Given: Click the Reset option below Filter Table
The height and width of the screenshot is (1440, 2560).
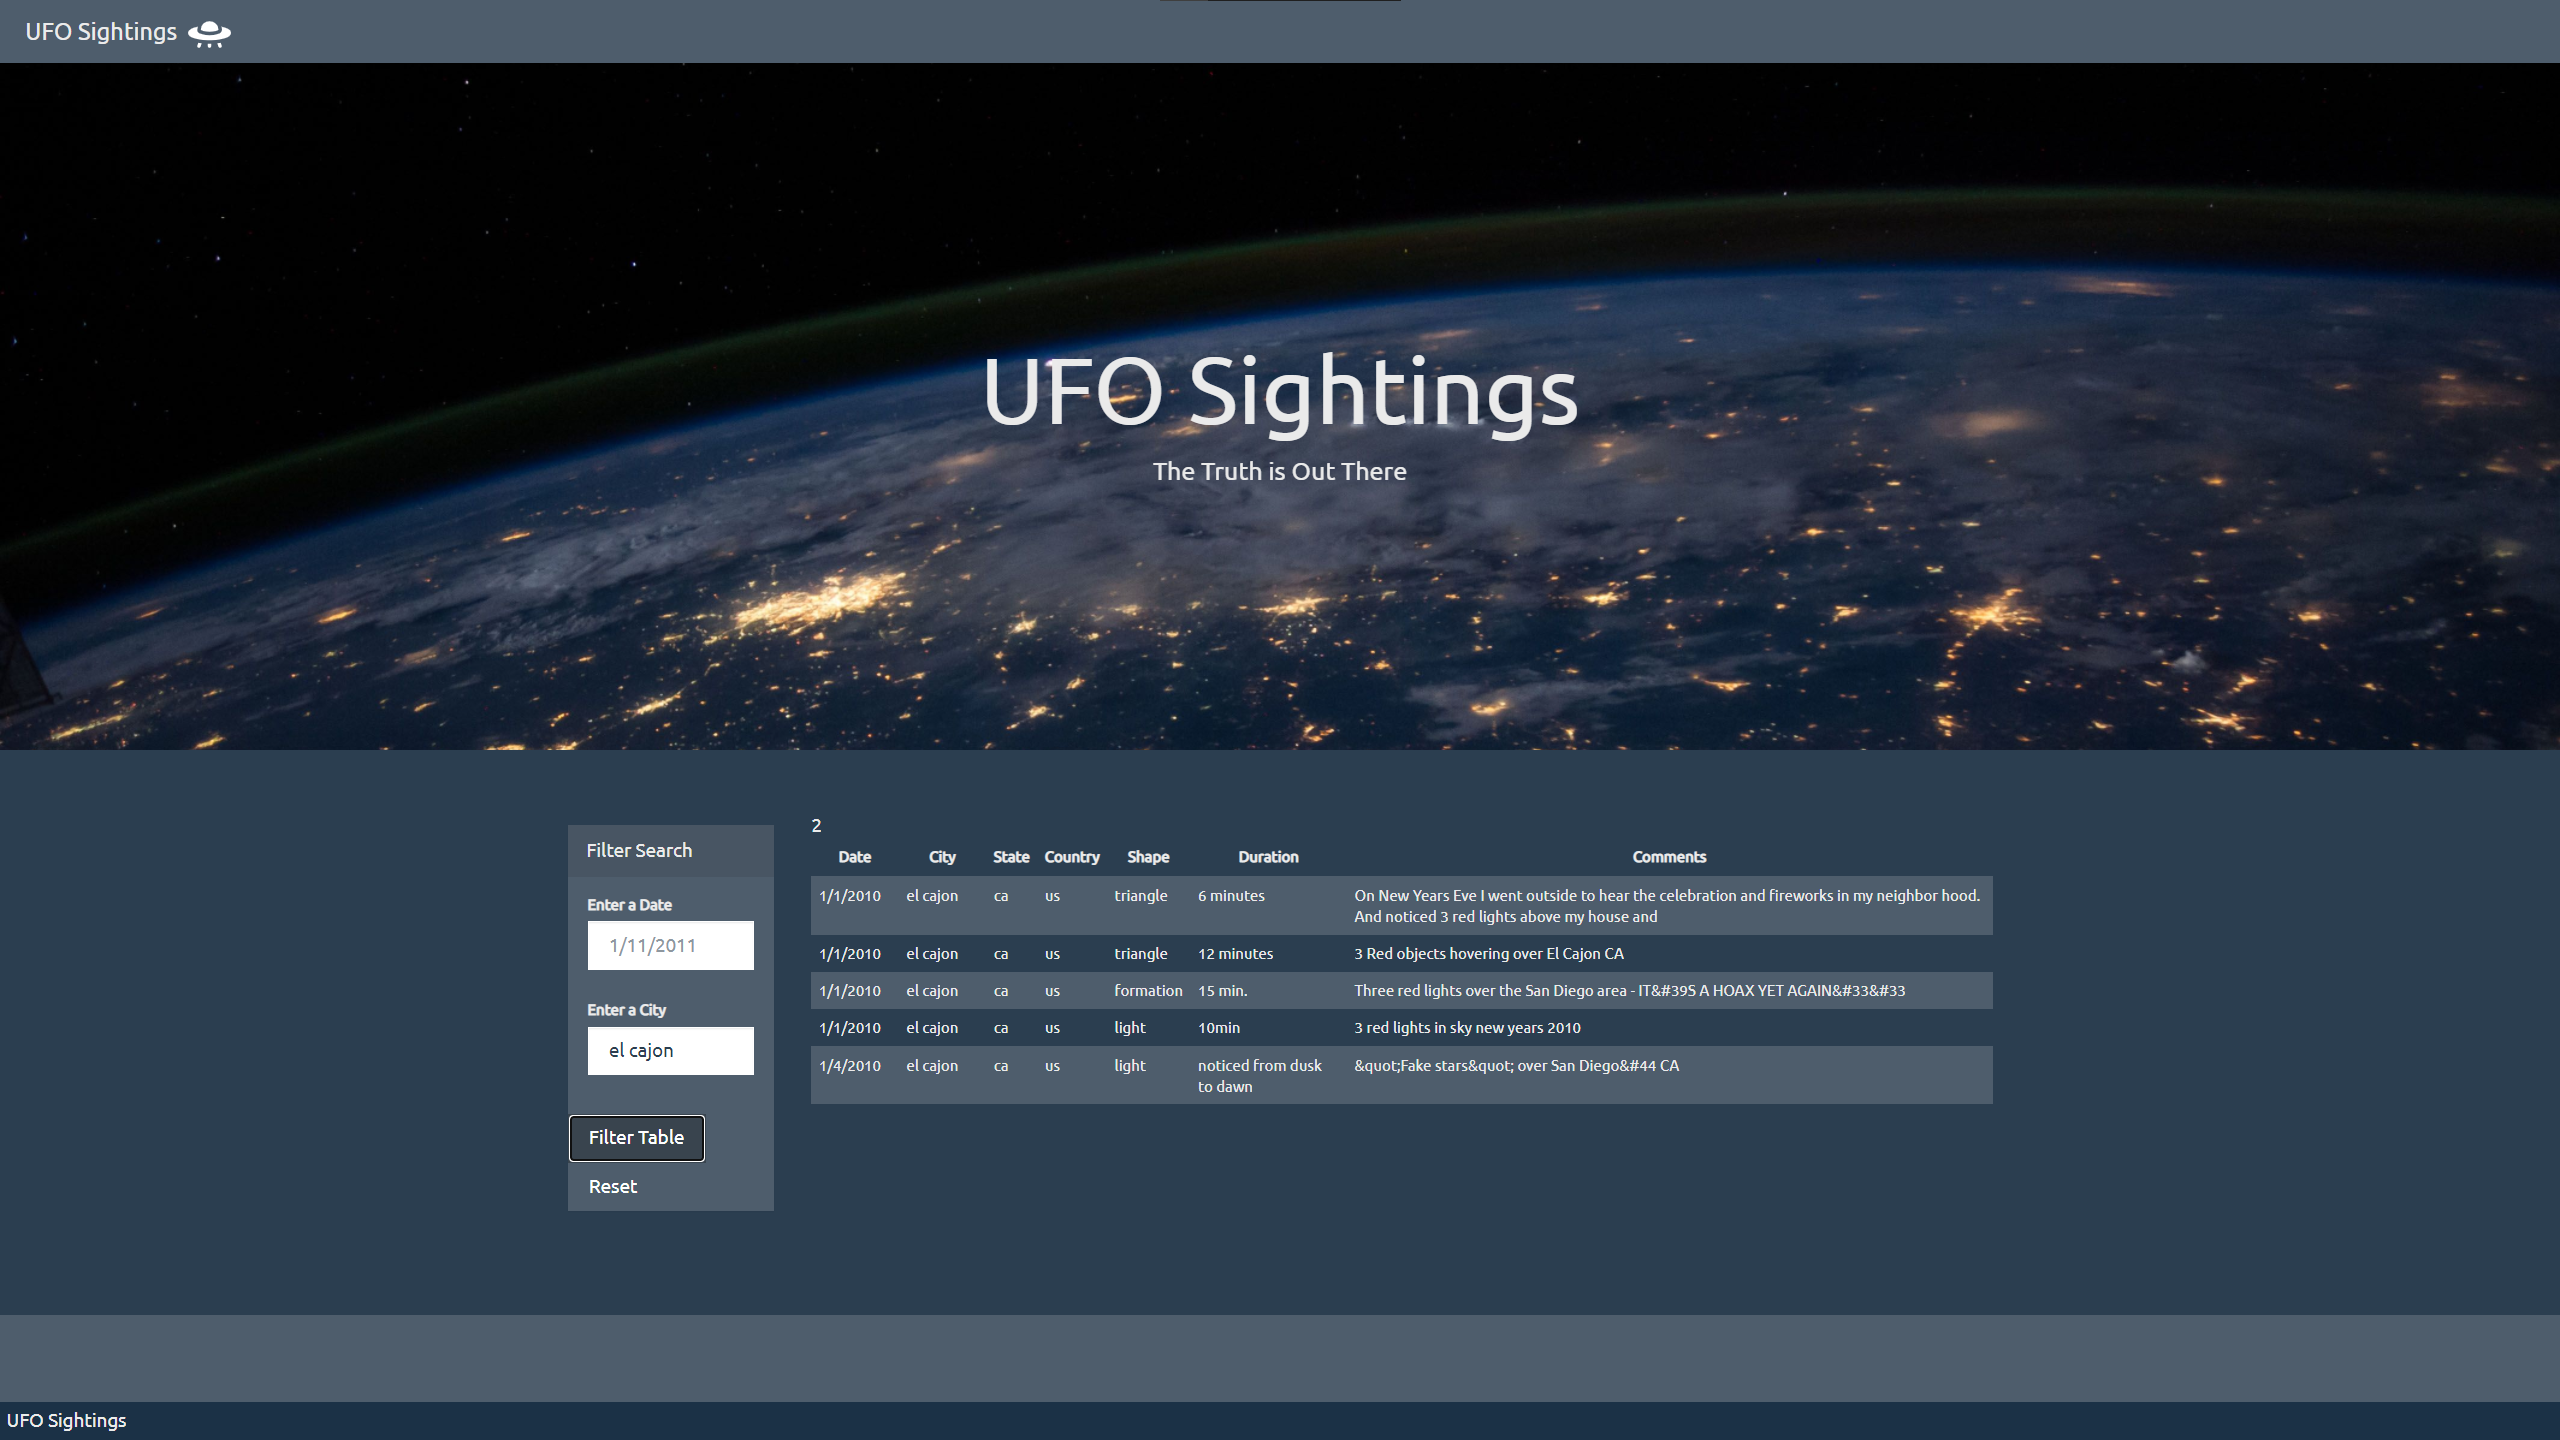Looking at the screenshot, I should pos(611,1186).
